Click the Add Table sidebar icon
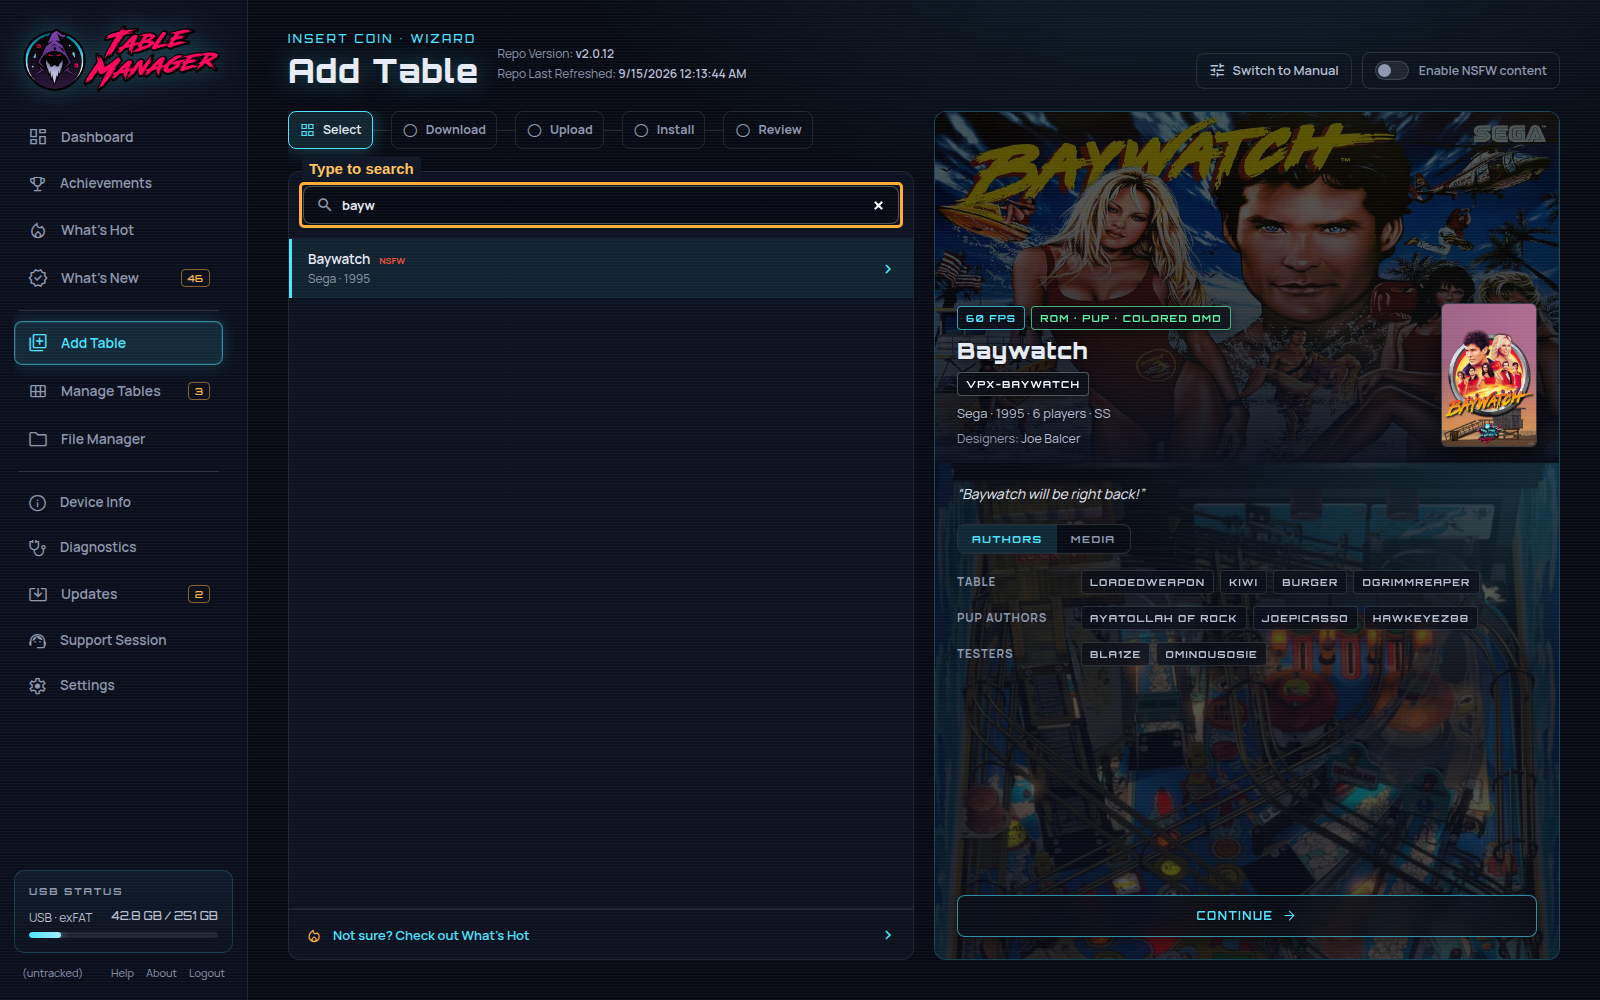 tap(38, 343)
